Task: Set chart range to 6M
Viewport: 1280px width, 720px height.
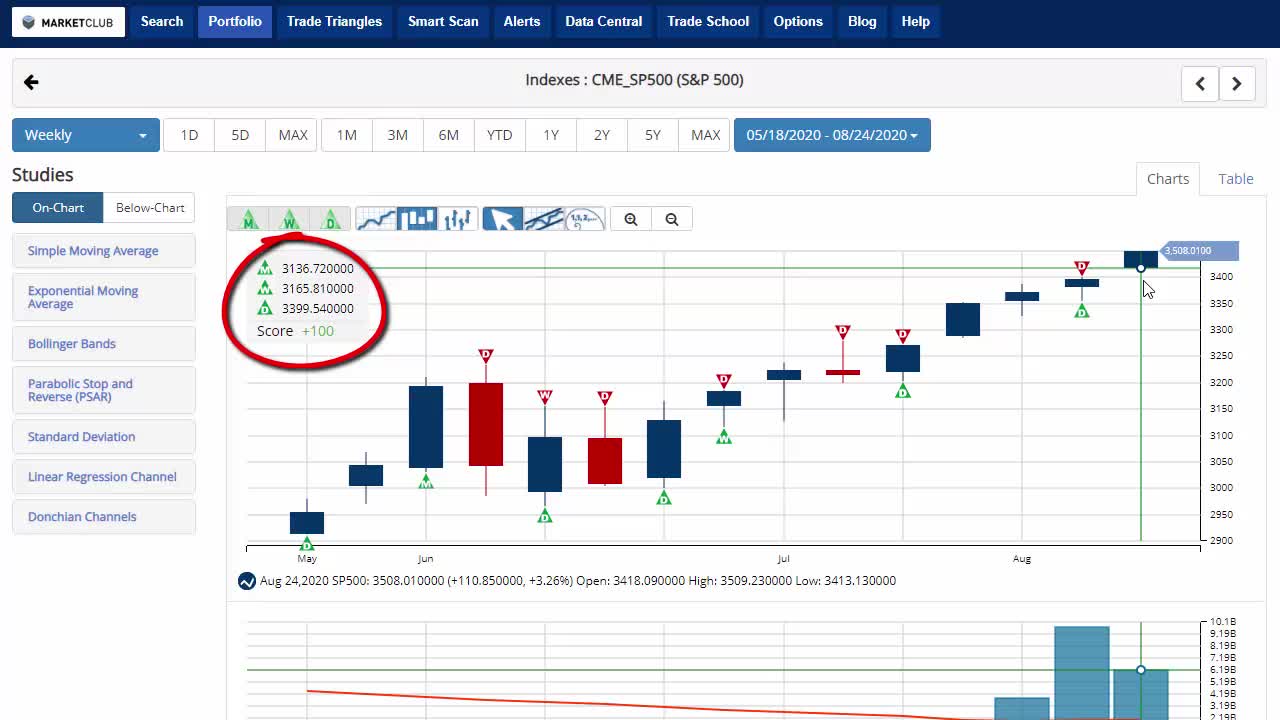Action: tap(449, 135)
